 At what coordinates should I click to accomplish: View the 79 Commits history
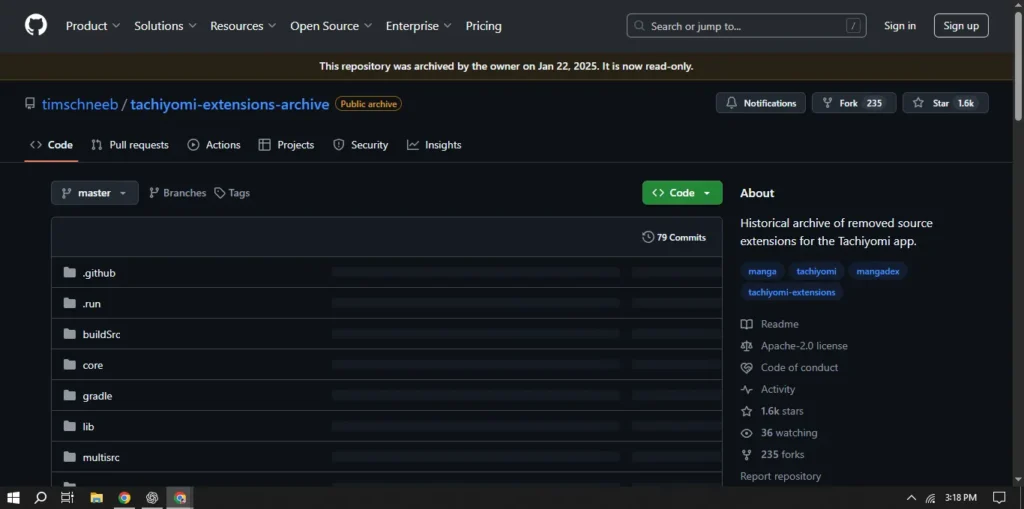pos(674,238)
